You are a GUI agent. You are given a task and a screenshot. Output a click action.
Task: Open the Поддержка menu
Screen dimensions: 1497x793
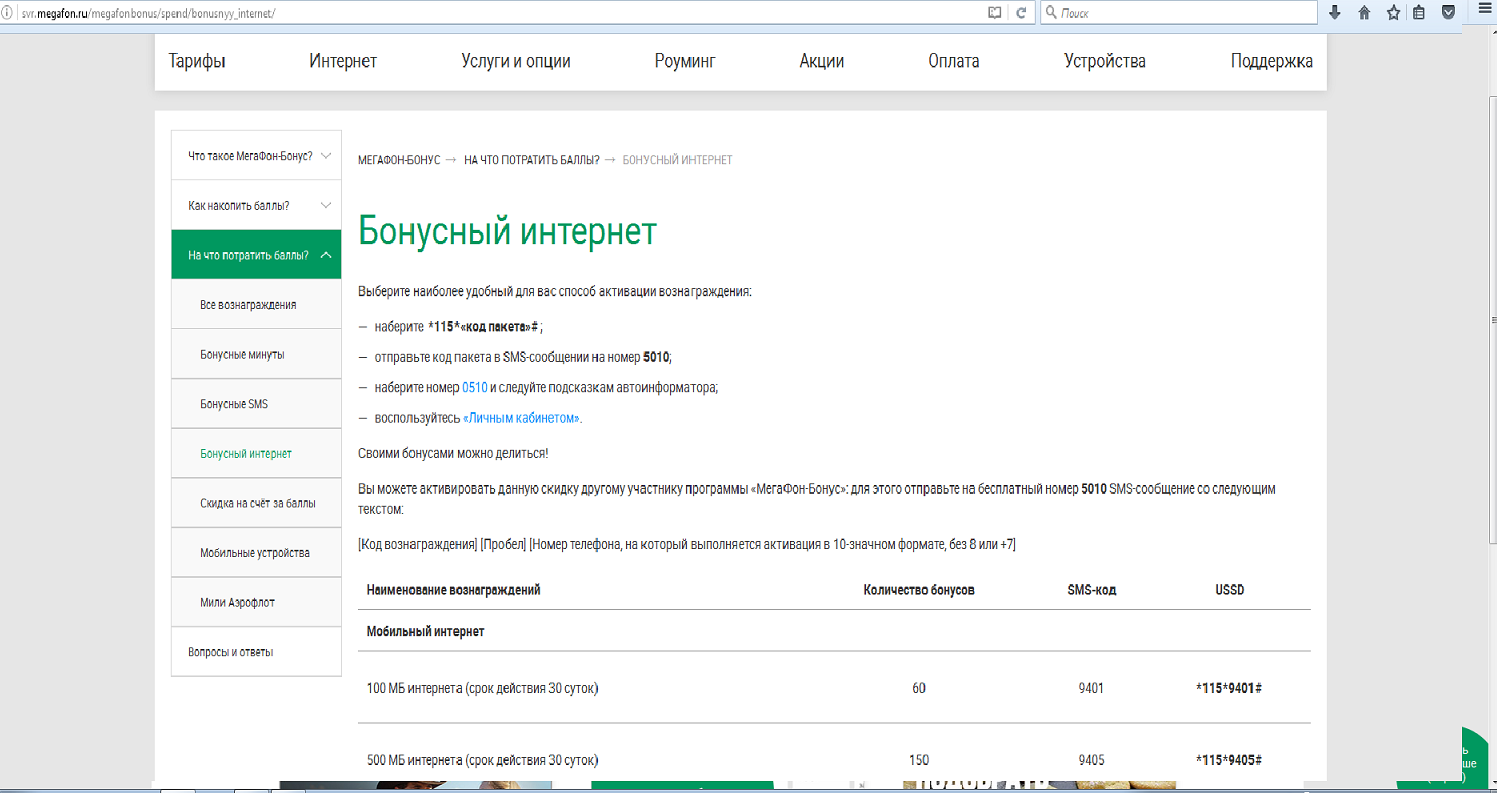point(1272,61)
